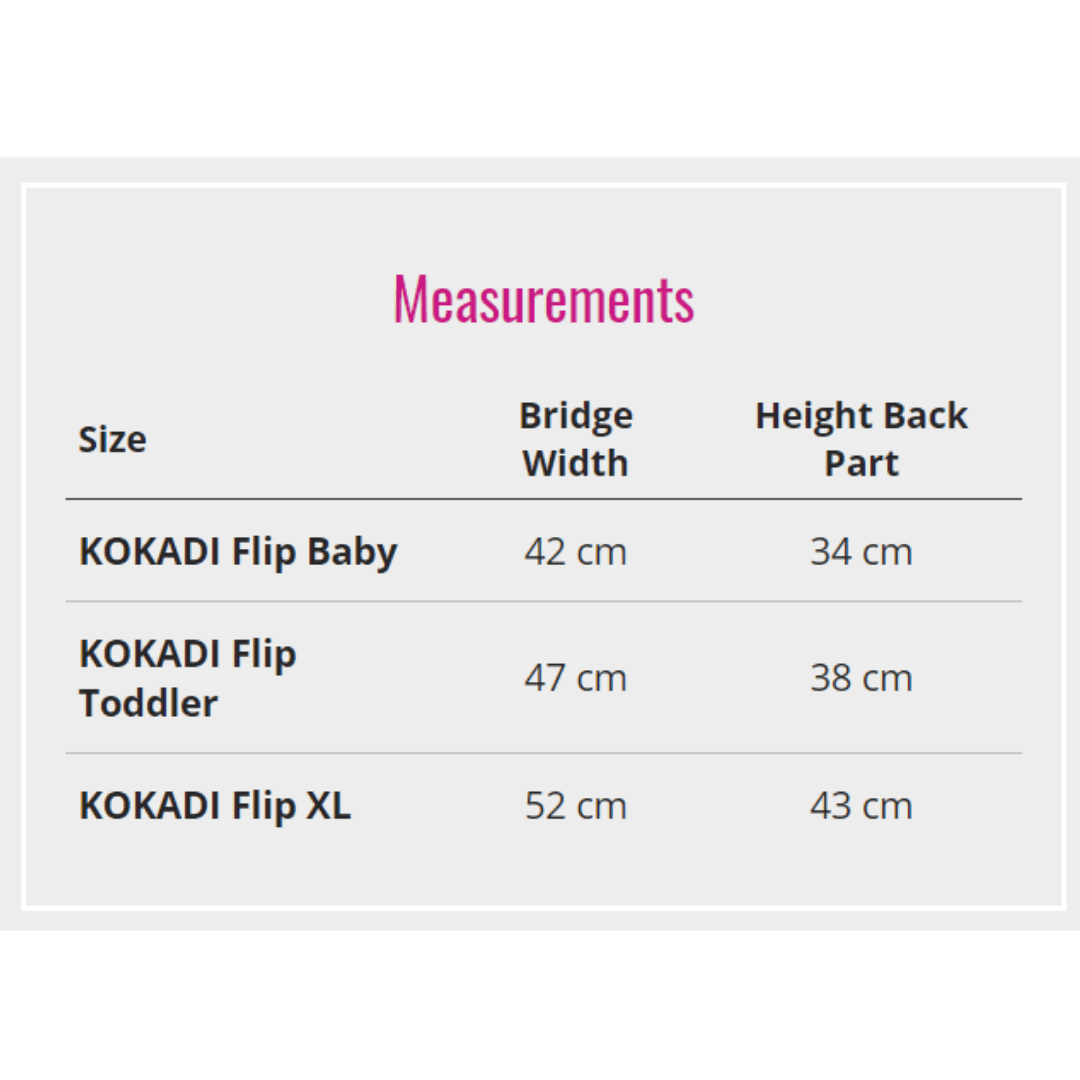Viewport: 1080px width, 1080px height.
Task: Click the dark divider line under table headers
Action: click(x=544, y=498)
